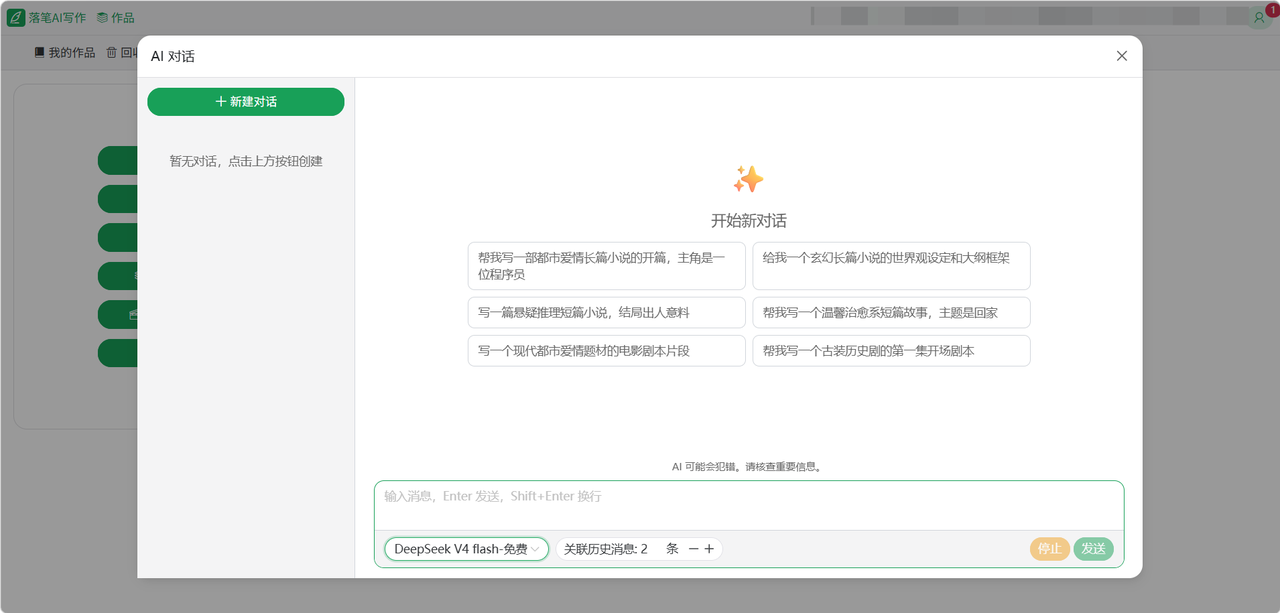Screen dimensions: 1280x613
Task: Open the 作品 menu in the top bar
Action: click(115, 17)
